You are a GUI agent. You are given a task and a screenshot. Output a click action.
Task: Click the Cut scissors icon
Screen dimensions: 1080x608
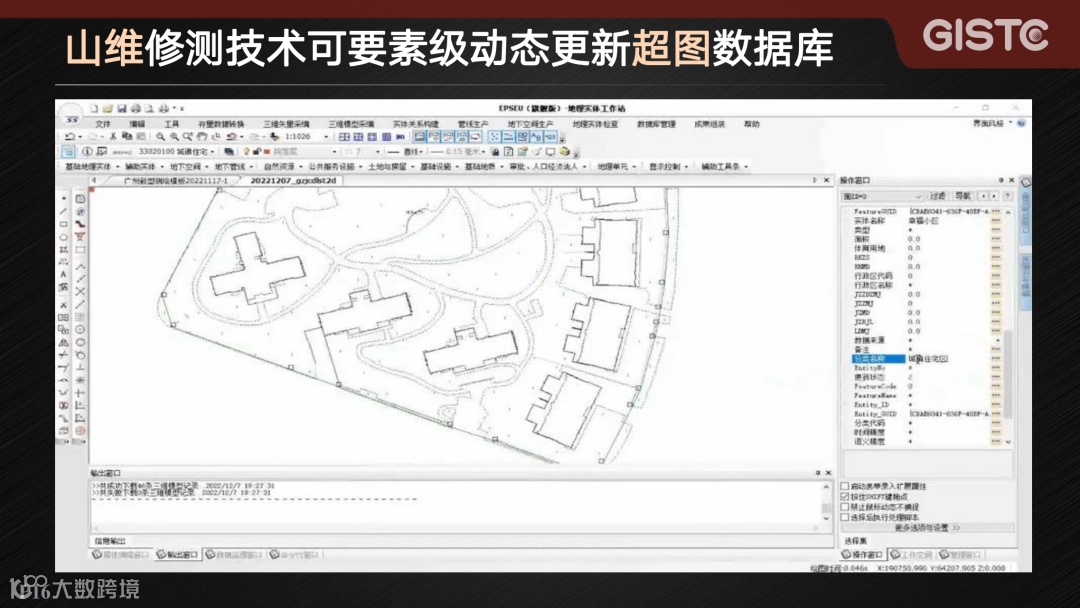113,136
